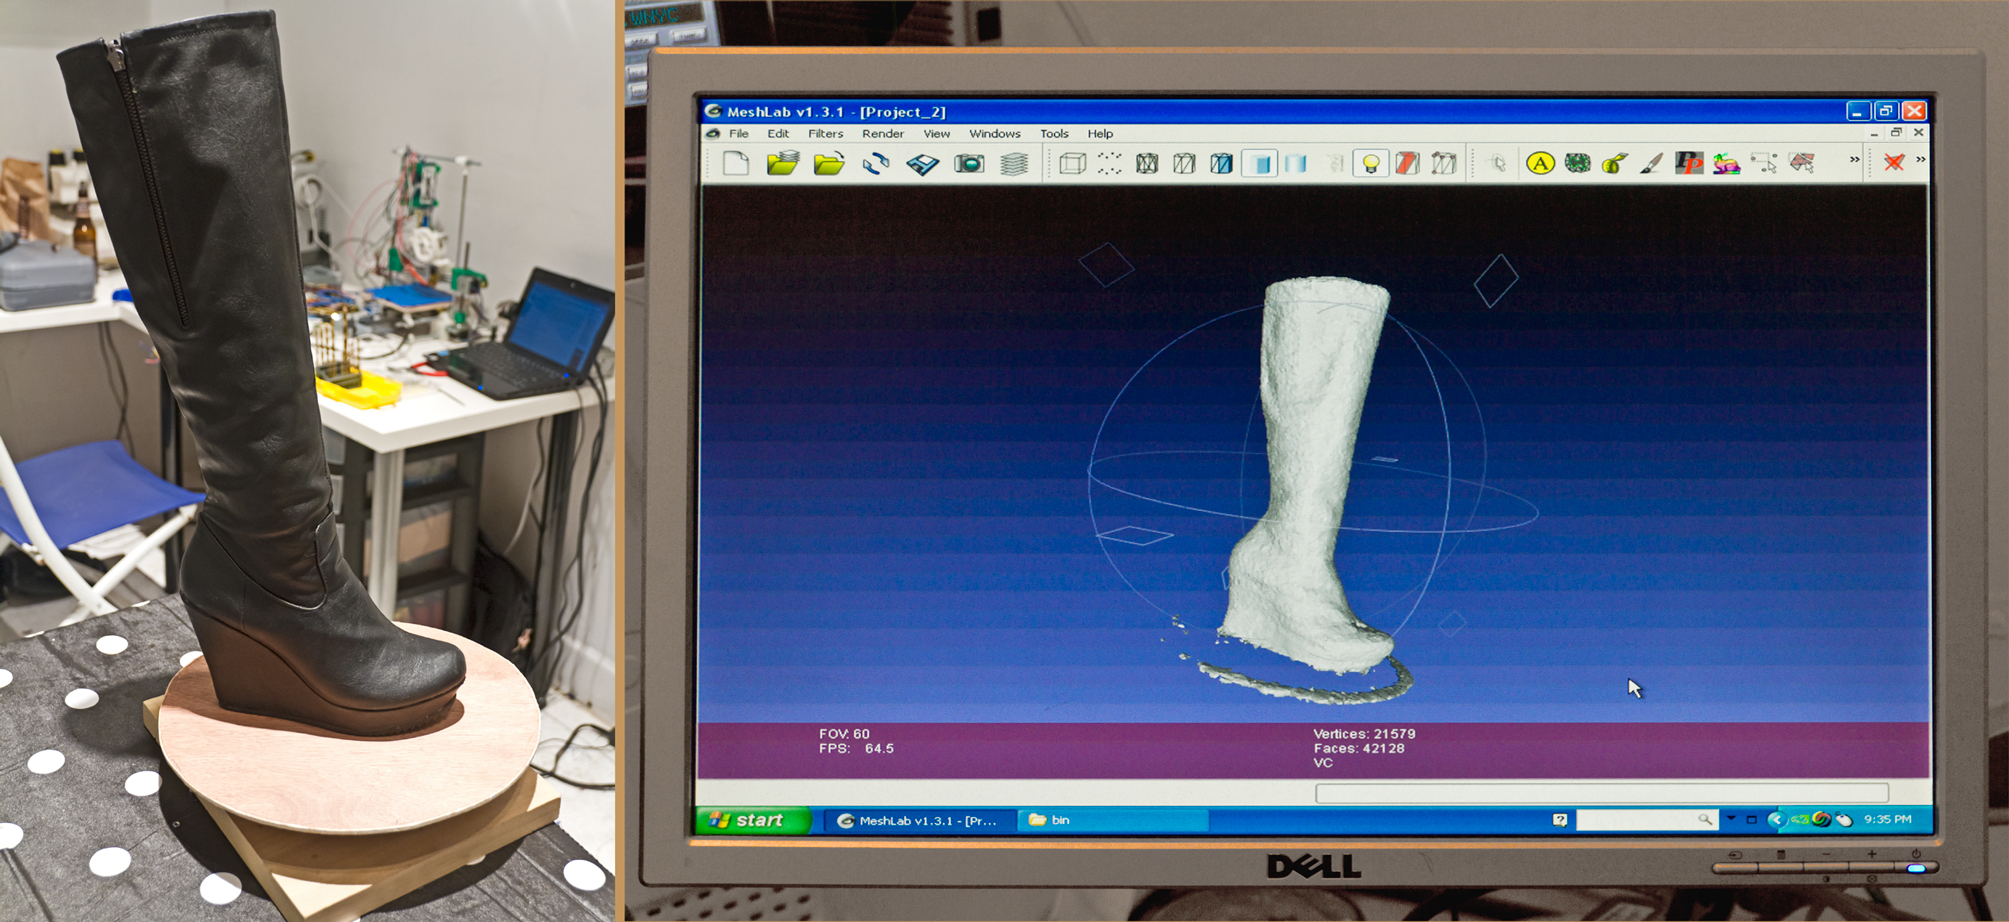
Task: Select the Z-painting brush tool
Action: pyautogui.click(x=1652, y=163)
